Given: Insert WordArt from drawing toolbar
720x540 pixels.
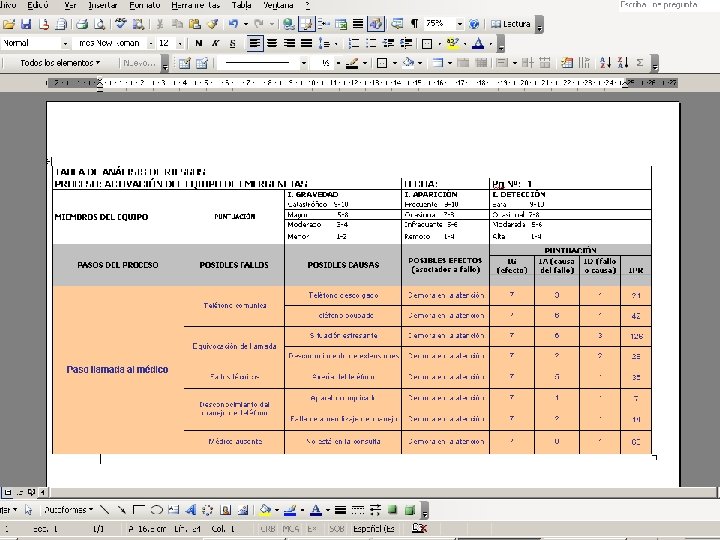Looking at the screenshot, I should [x=191, y=510].
